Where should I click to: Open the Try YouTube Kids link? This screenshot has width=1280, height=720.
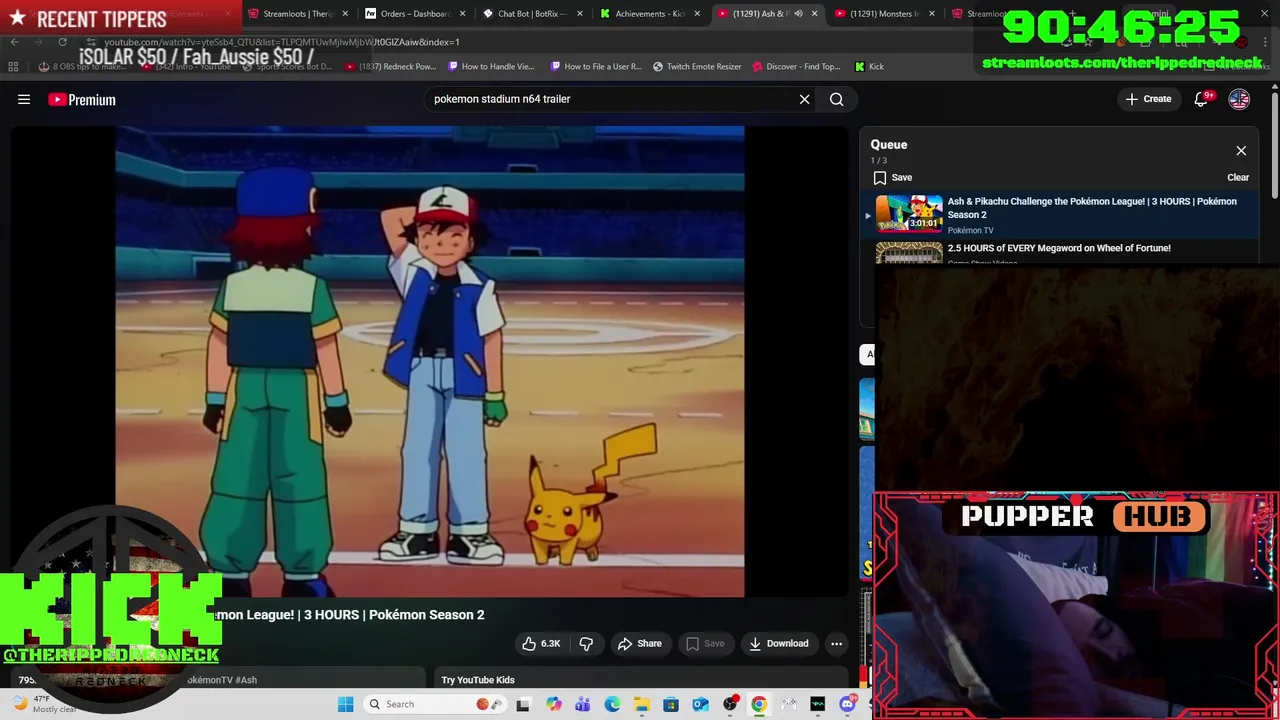click(478, 680)
